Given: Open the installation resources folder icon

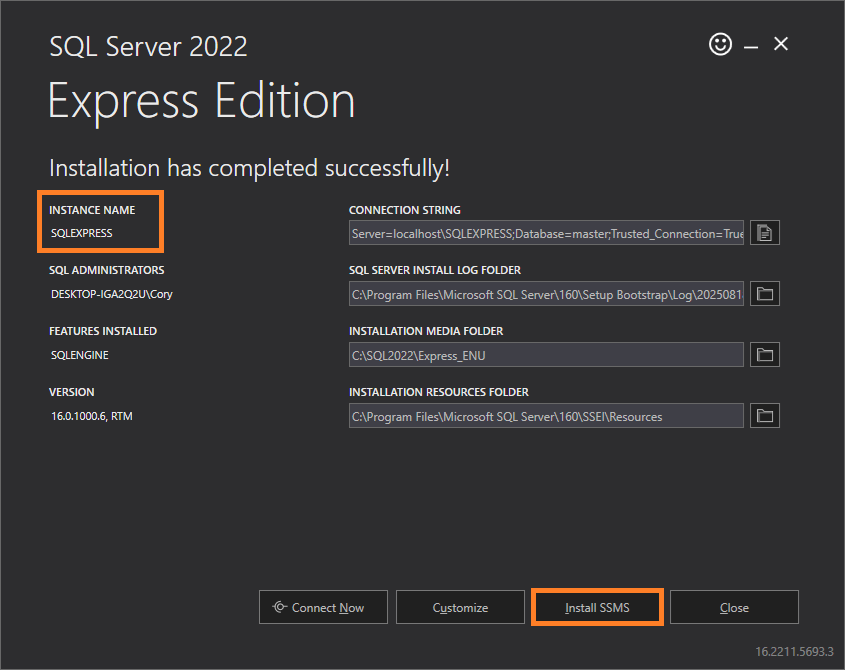Looking at the screenshot, I should (x=765, y=416).
